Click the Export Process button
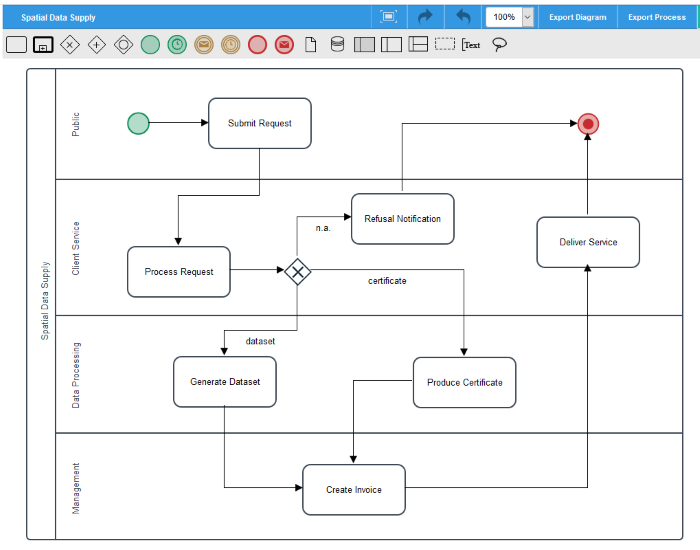 (x=657, y=17)
